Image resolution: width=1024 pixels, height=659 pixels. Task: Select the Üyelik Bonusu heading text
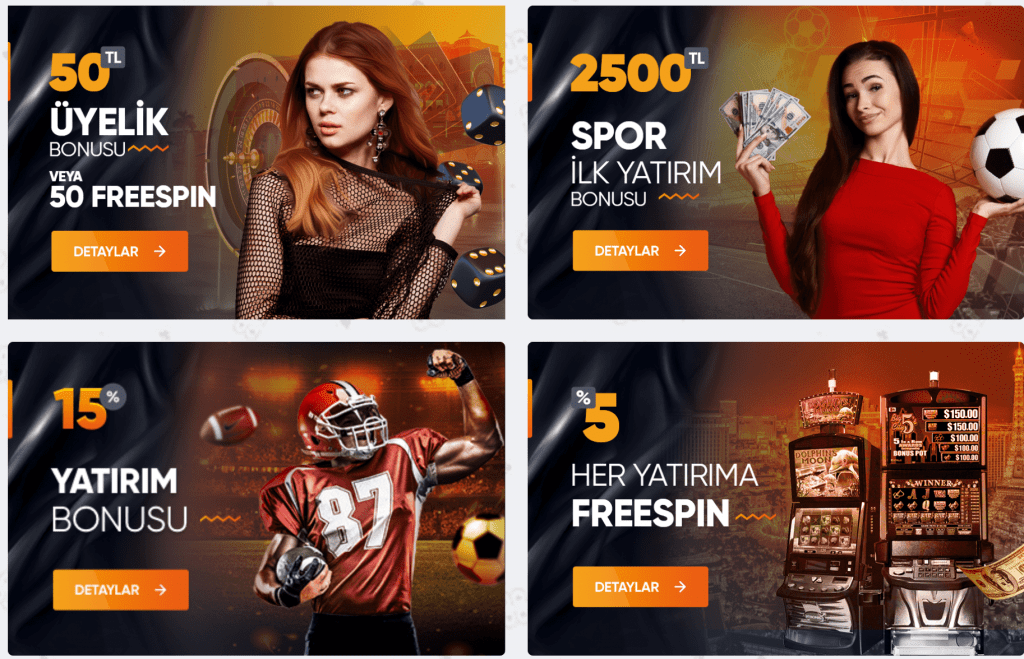click(109, 133)
